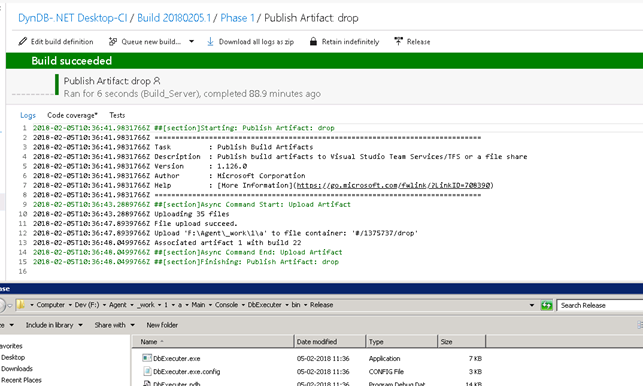Click Console path segment in address bar
This screenshot has height=386, width=643.
226,305
